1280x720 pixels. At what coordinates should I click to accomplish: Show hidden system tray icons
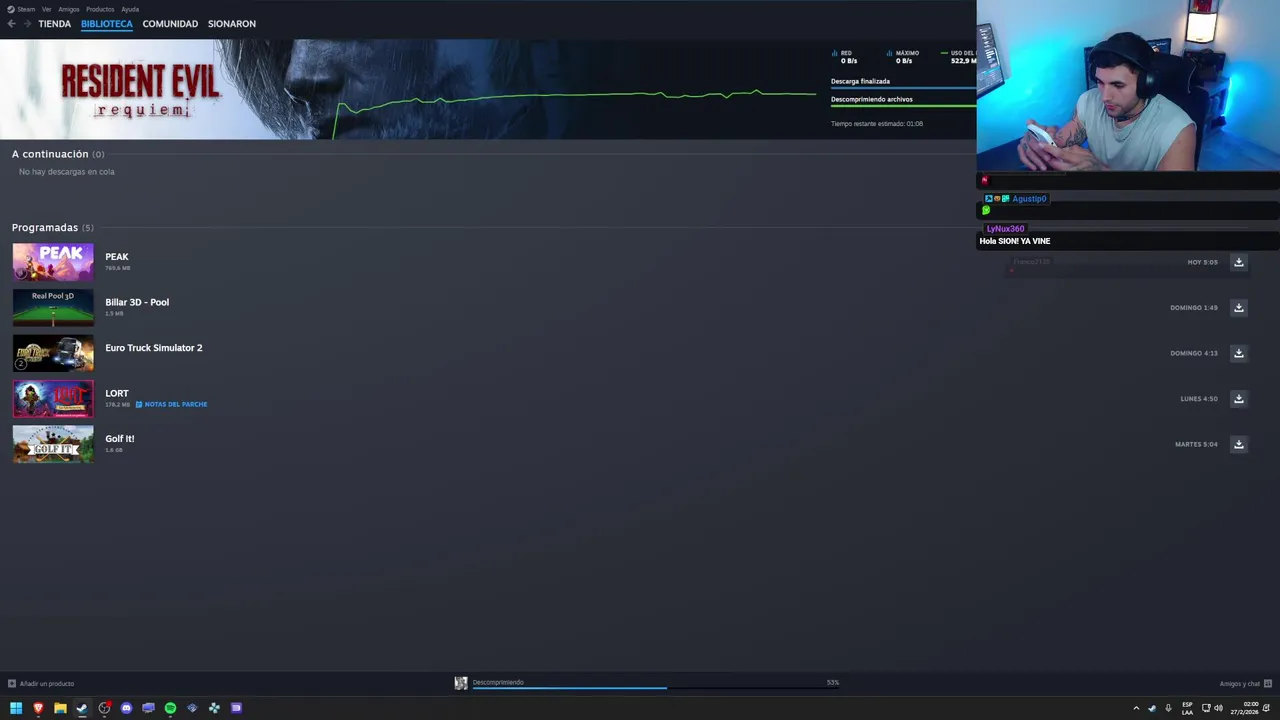tap(1136, 708)
